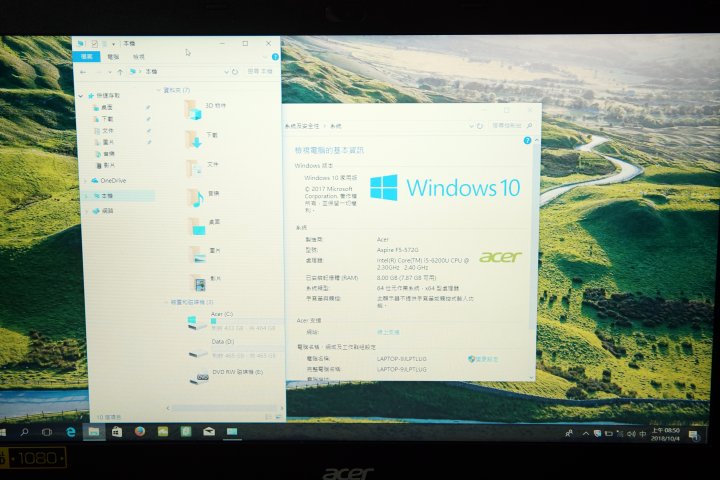Collapse the Quick access tree node

point(81,96)
